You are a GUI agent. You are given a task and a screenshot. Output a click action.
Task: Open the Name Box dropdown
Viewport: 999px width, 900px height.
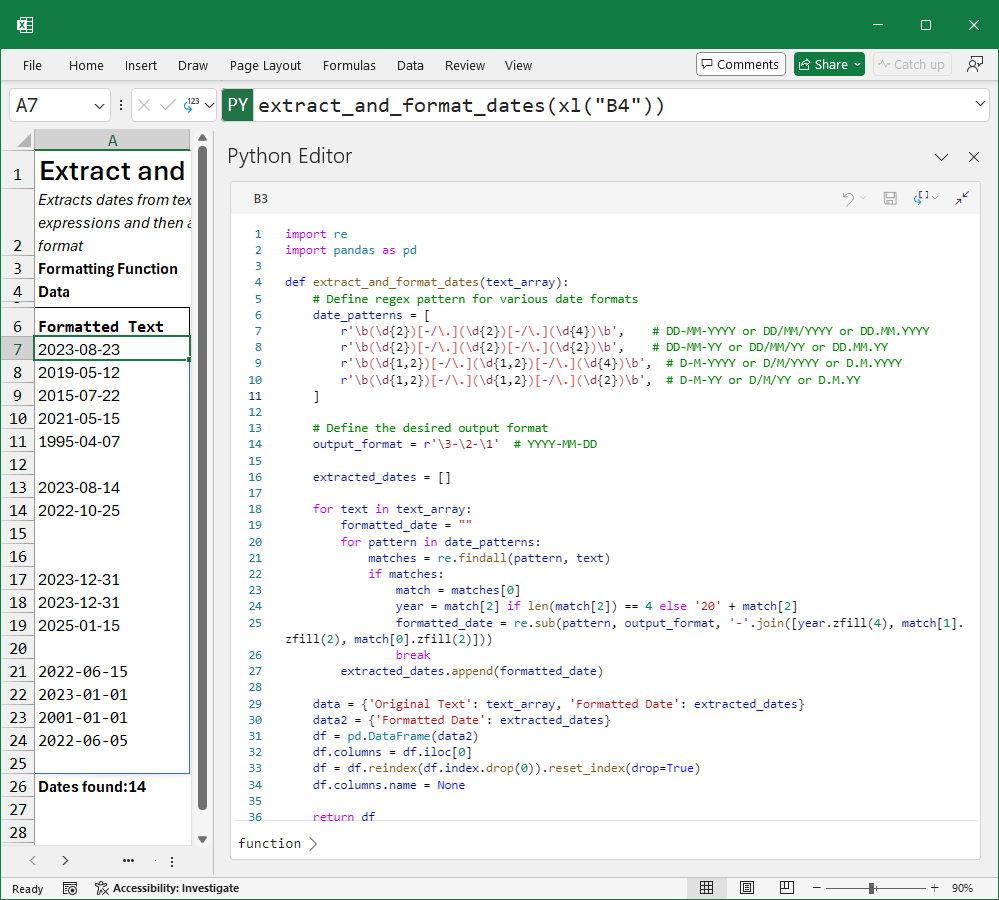click(x=100, y=104)
